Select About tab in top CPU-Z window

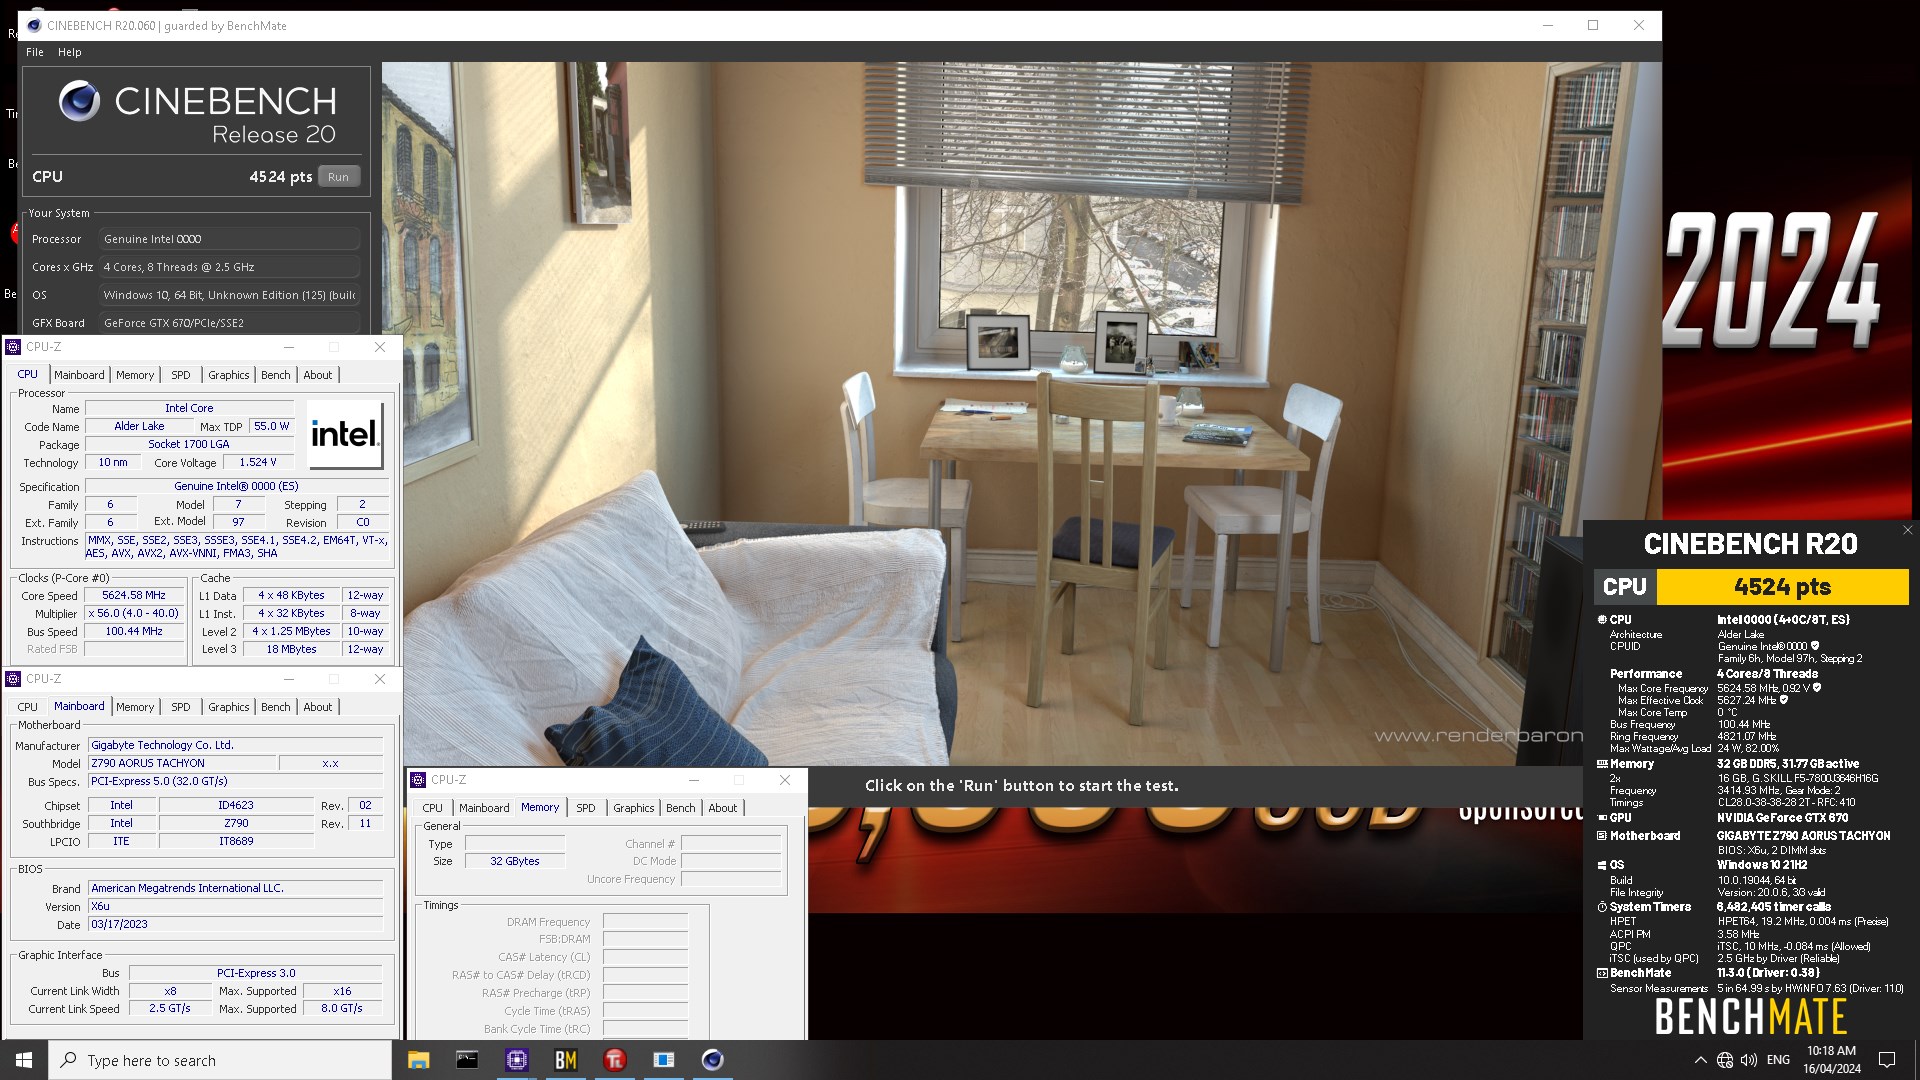[x=318, y=375]
